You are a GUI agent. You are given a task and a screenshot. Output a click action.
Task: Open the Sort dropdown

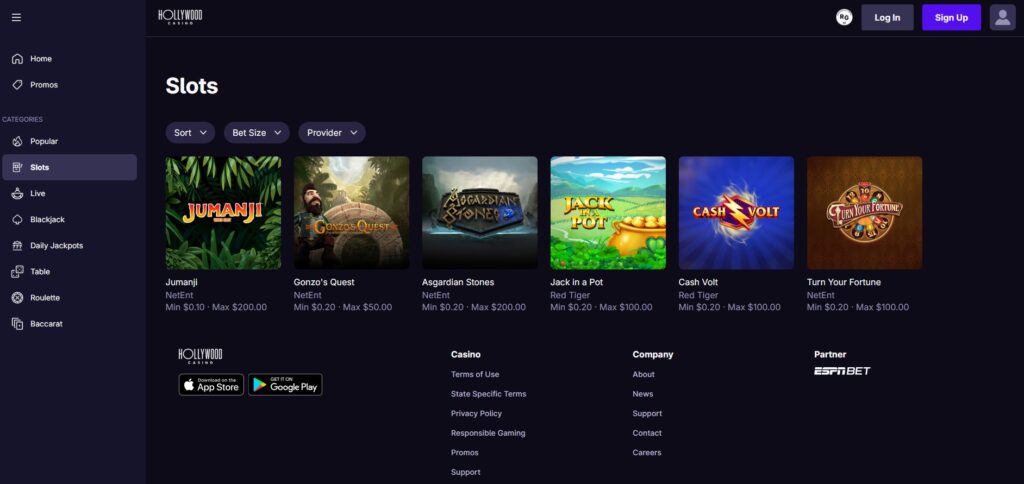pyautogui.click(x=190, y=133)
